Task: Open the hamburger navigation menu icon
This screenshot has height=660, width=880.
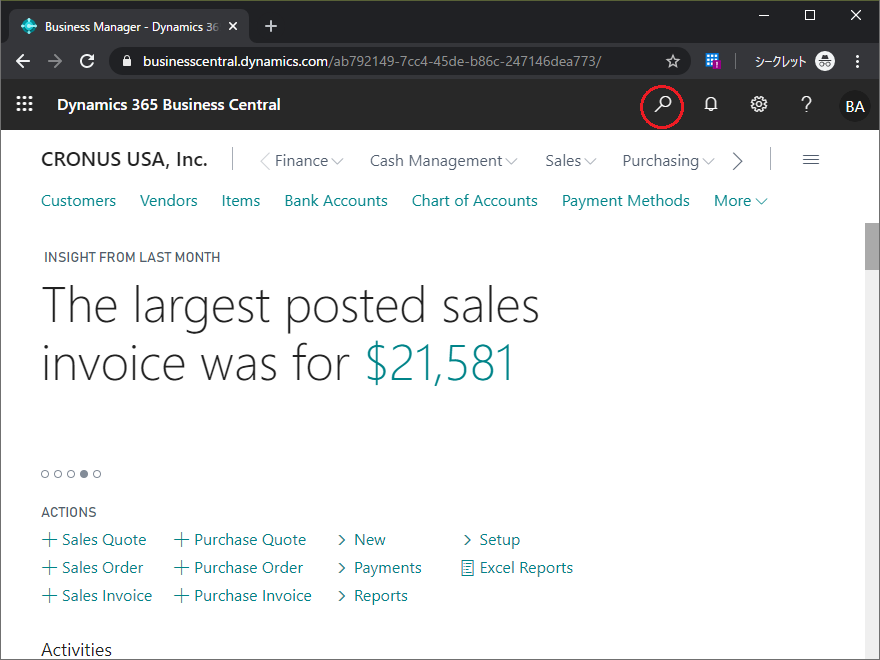Action: click(810, 160)
